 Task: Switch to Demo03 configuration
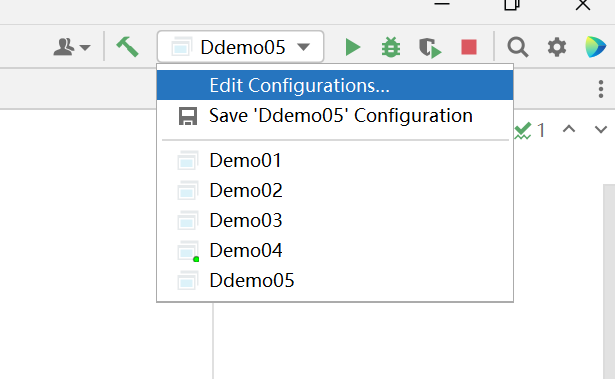pyautogui.click(x=335, y=220)
